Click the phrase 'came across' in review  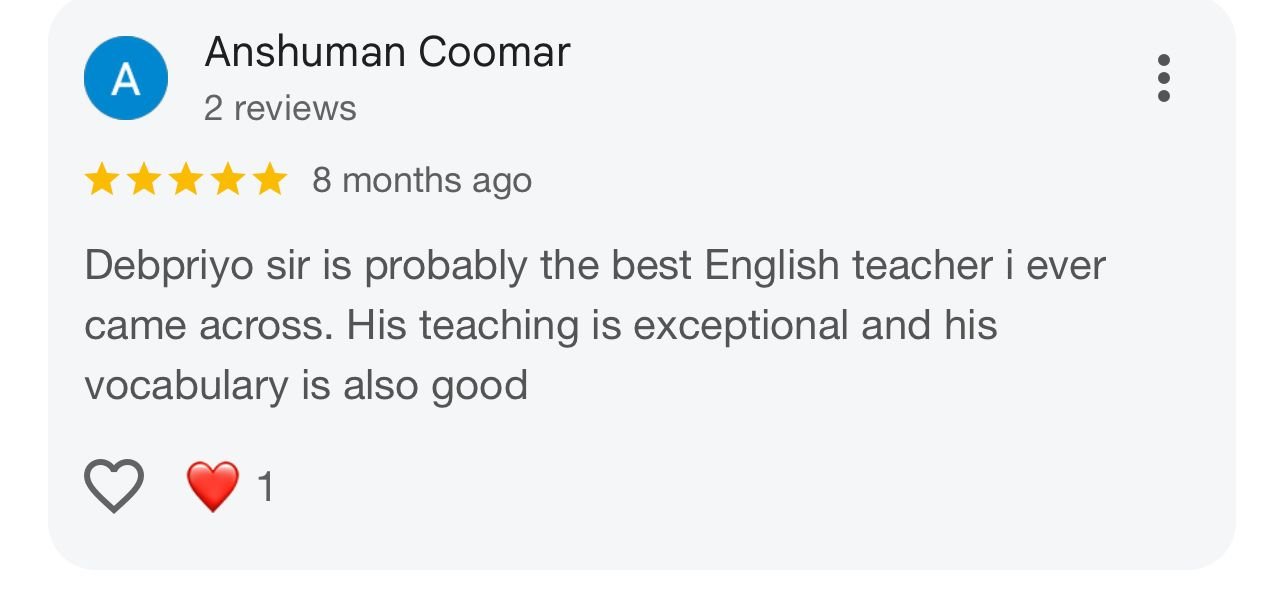[207, 326]
